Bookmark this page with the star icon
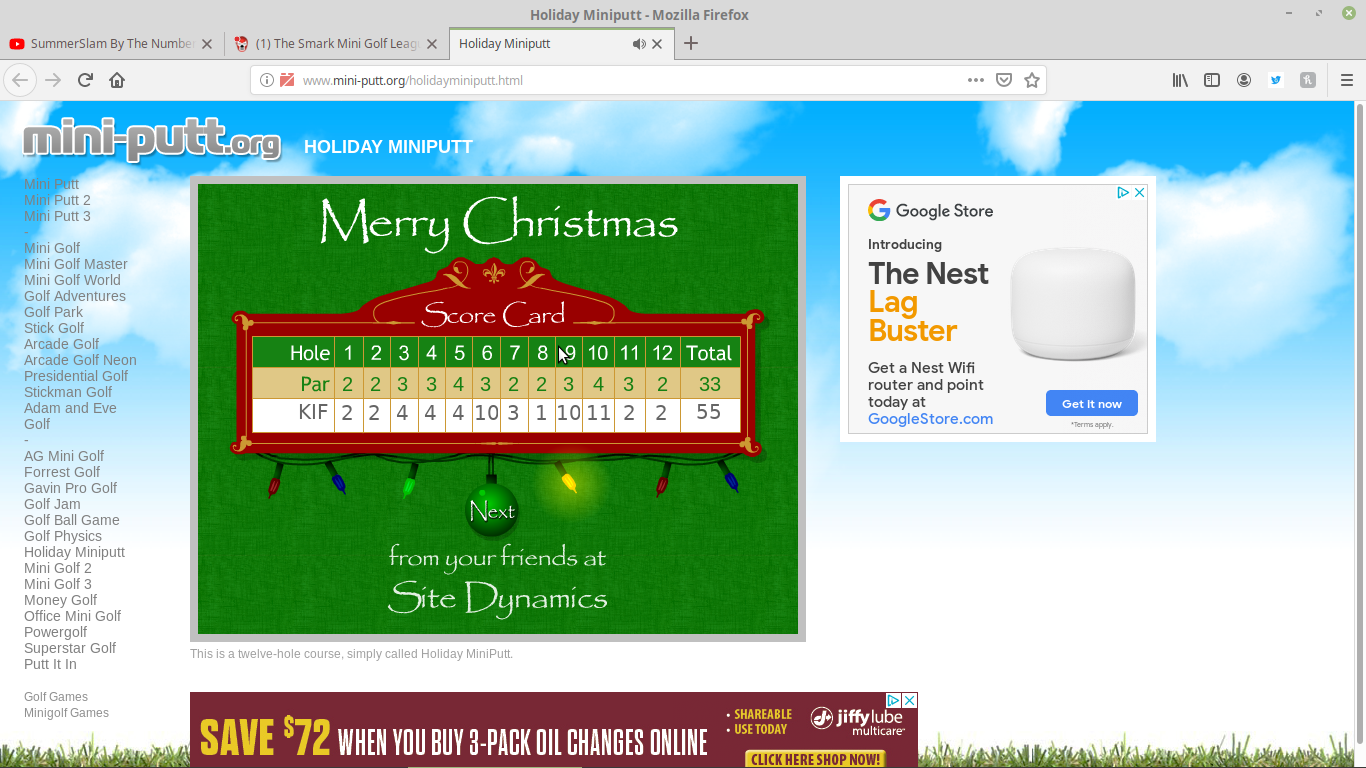 click(1032, 80)
